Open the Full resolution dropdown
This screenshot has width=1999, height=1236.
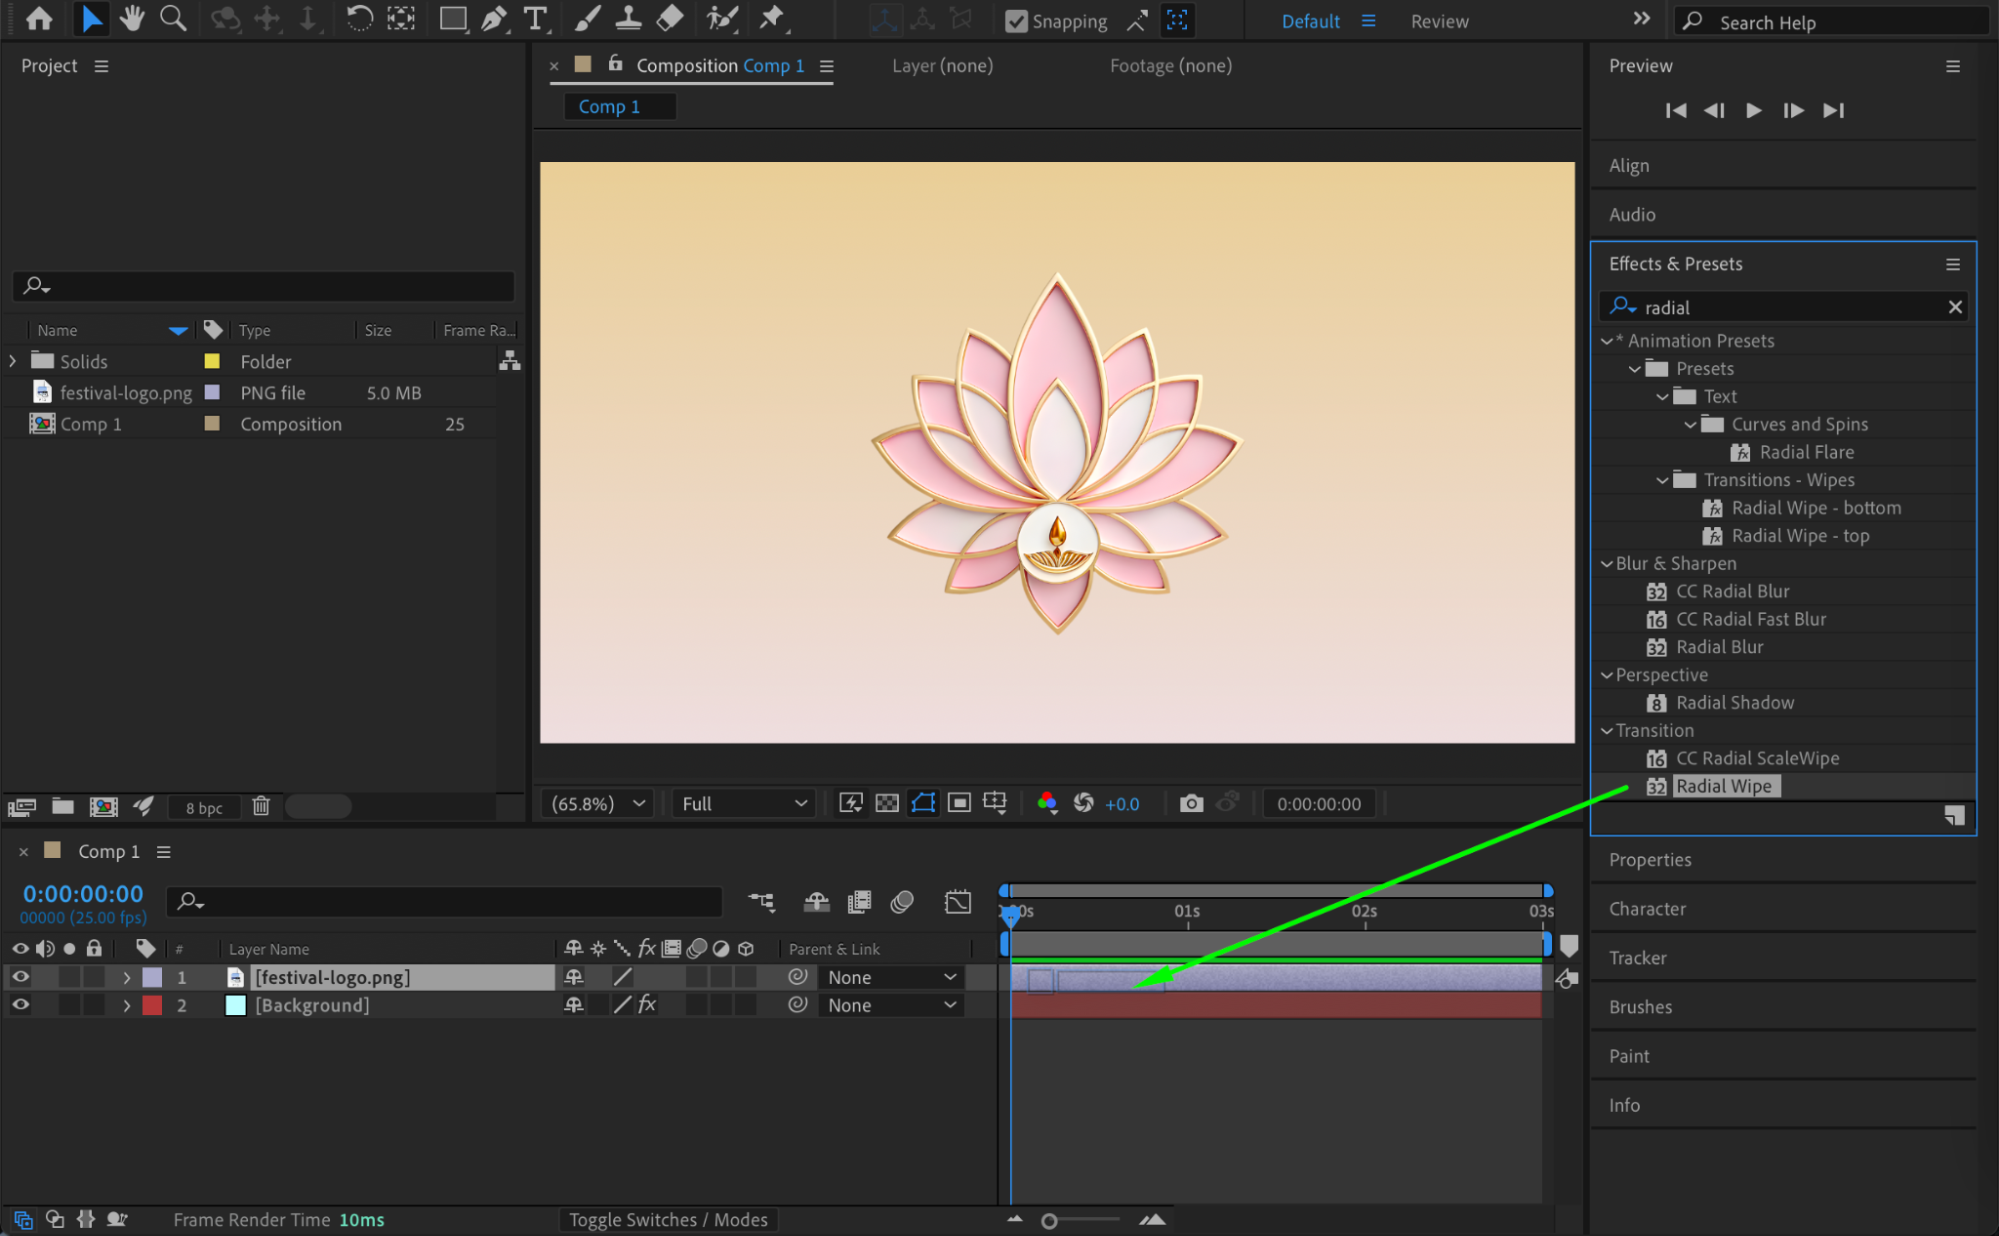(x=743, y=803)
